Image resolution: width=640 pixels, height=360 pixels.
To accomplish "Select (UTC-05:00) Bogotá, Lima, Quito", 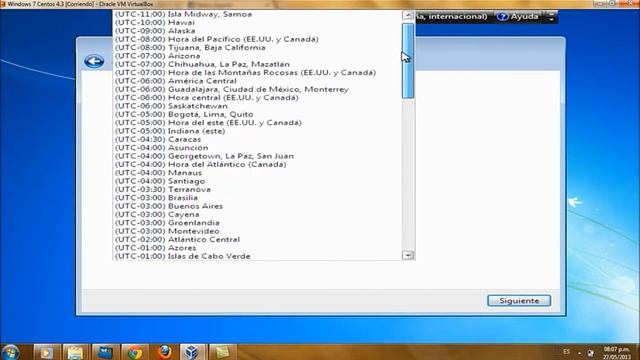I will click(x=257, y=115).
